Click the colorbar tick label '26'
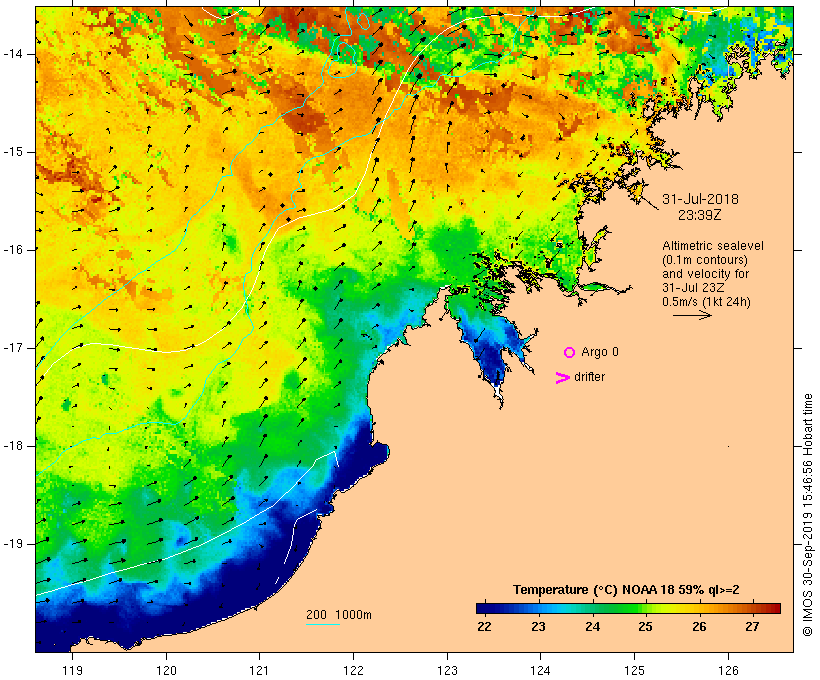The height and width of the screenshot is (680, 820). point(699,626)
